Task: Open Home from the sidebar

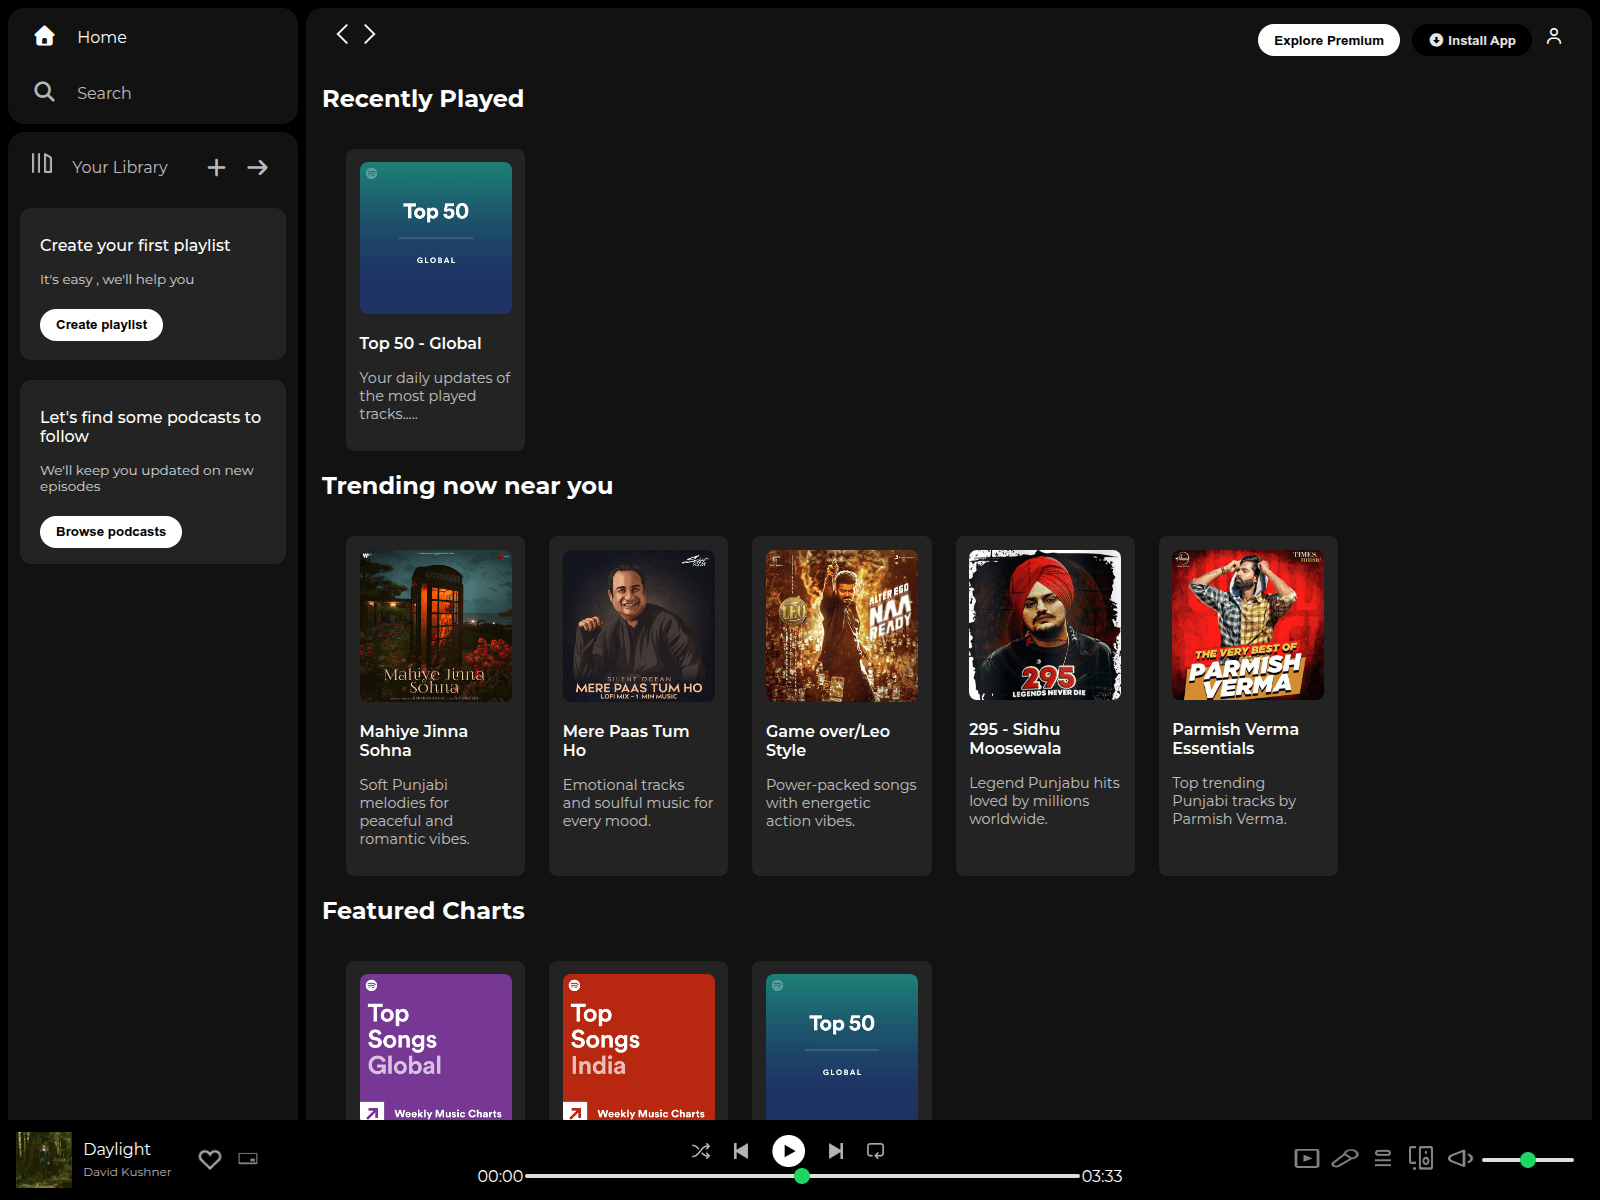Action: [102, 37]
